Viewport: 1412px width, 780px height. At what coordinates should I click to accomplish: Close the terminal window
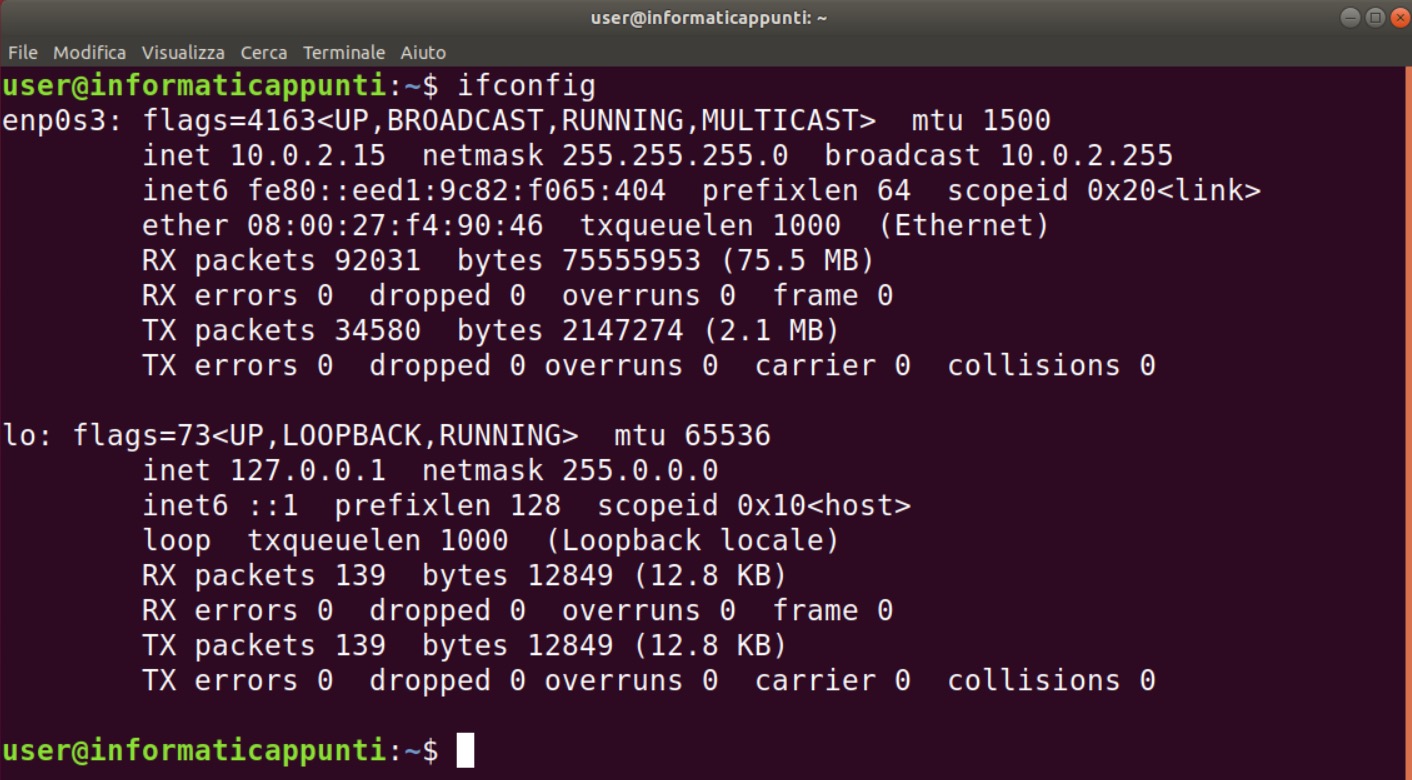[x=1399, y=17]
